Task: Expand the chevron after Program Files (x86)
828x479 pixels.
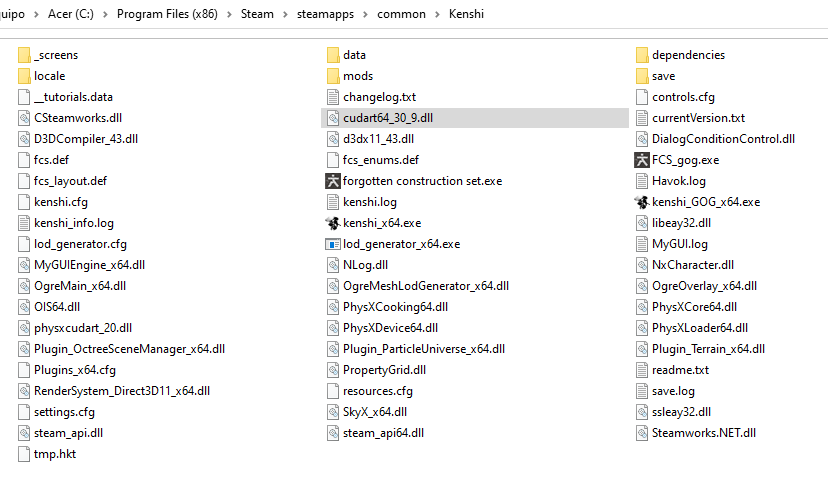Action: [x=229, y=14]
